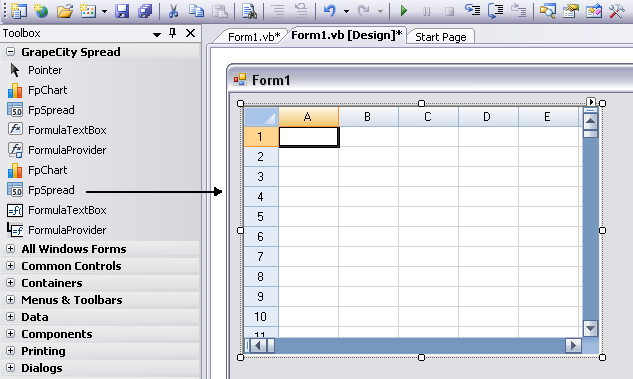Click the vertical scrollbar down arrow
The image size is (633, 379).
pyautogui.click(x=590, y=328)
